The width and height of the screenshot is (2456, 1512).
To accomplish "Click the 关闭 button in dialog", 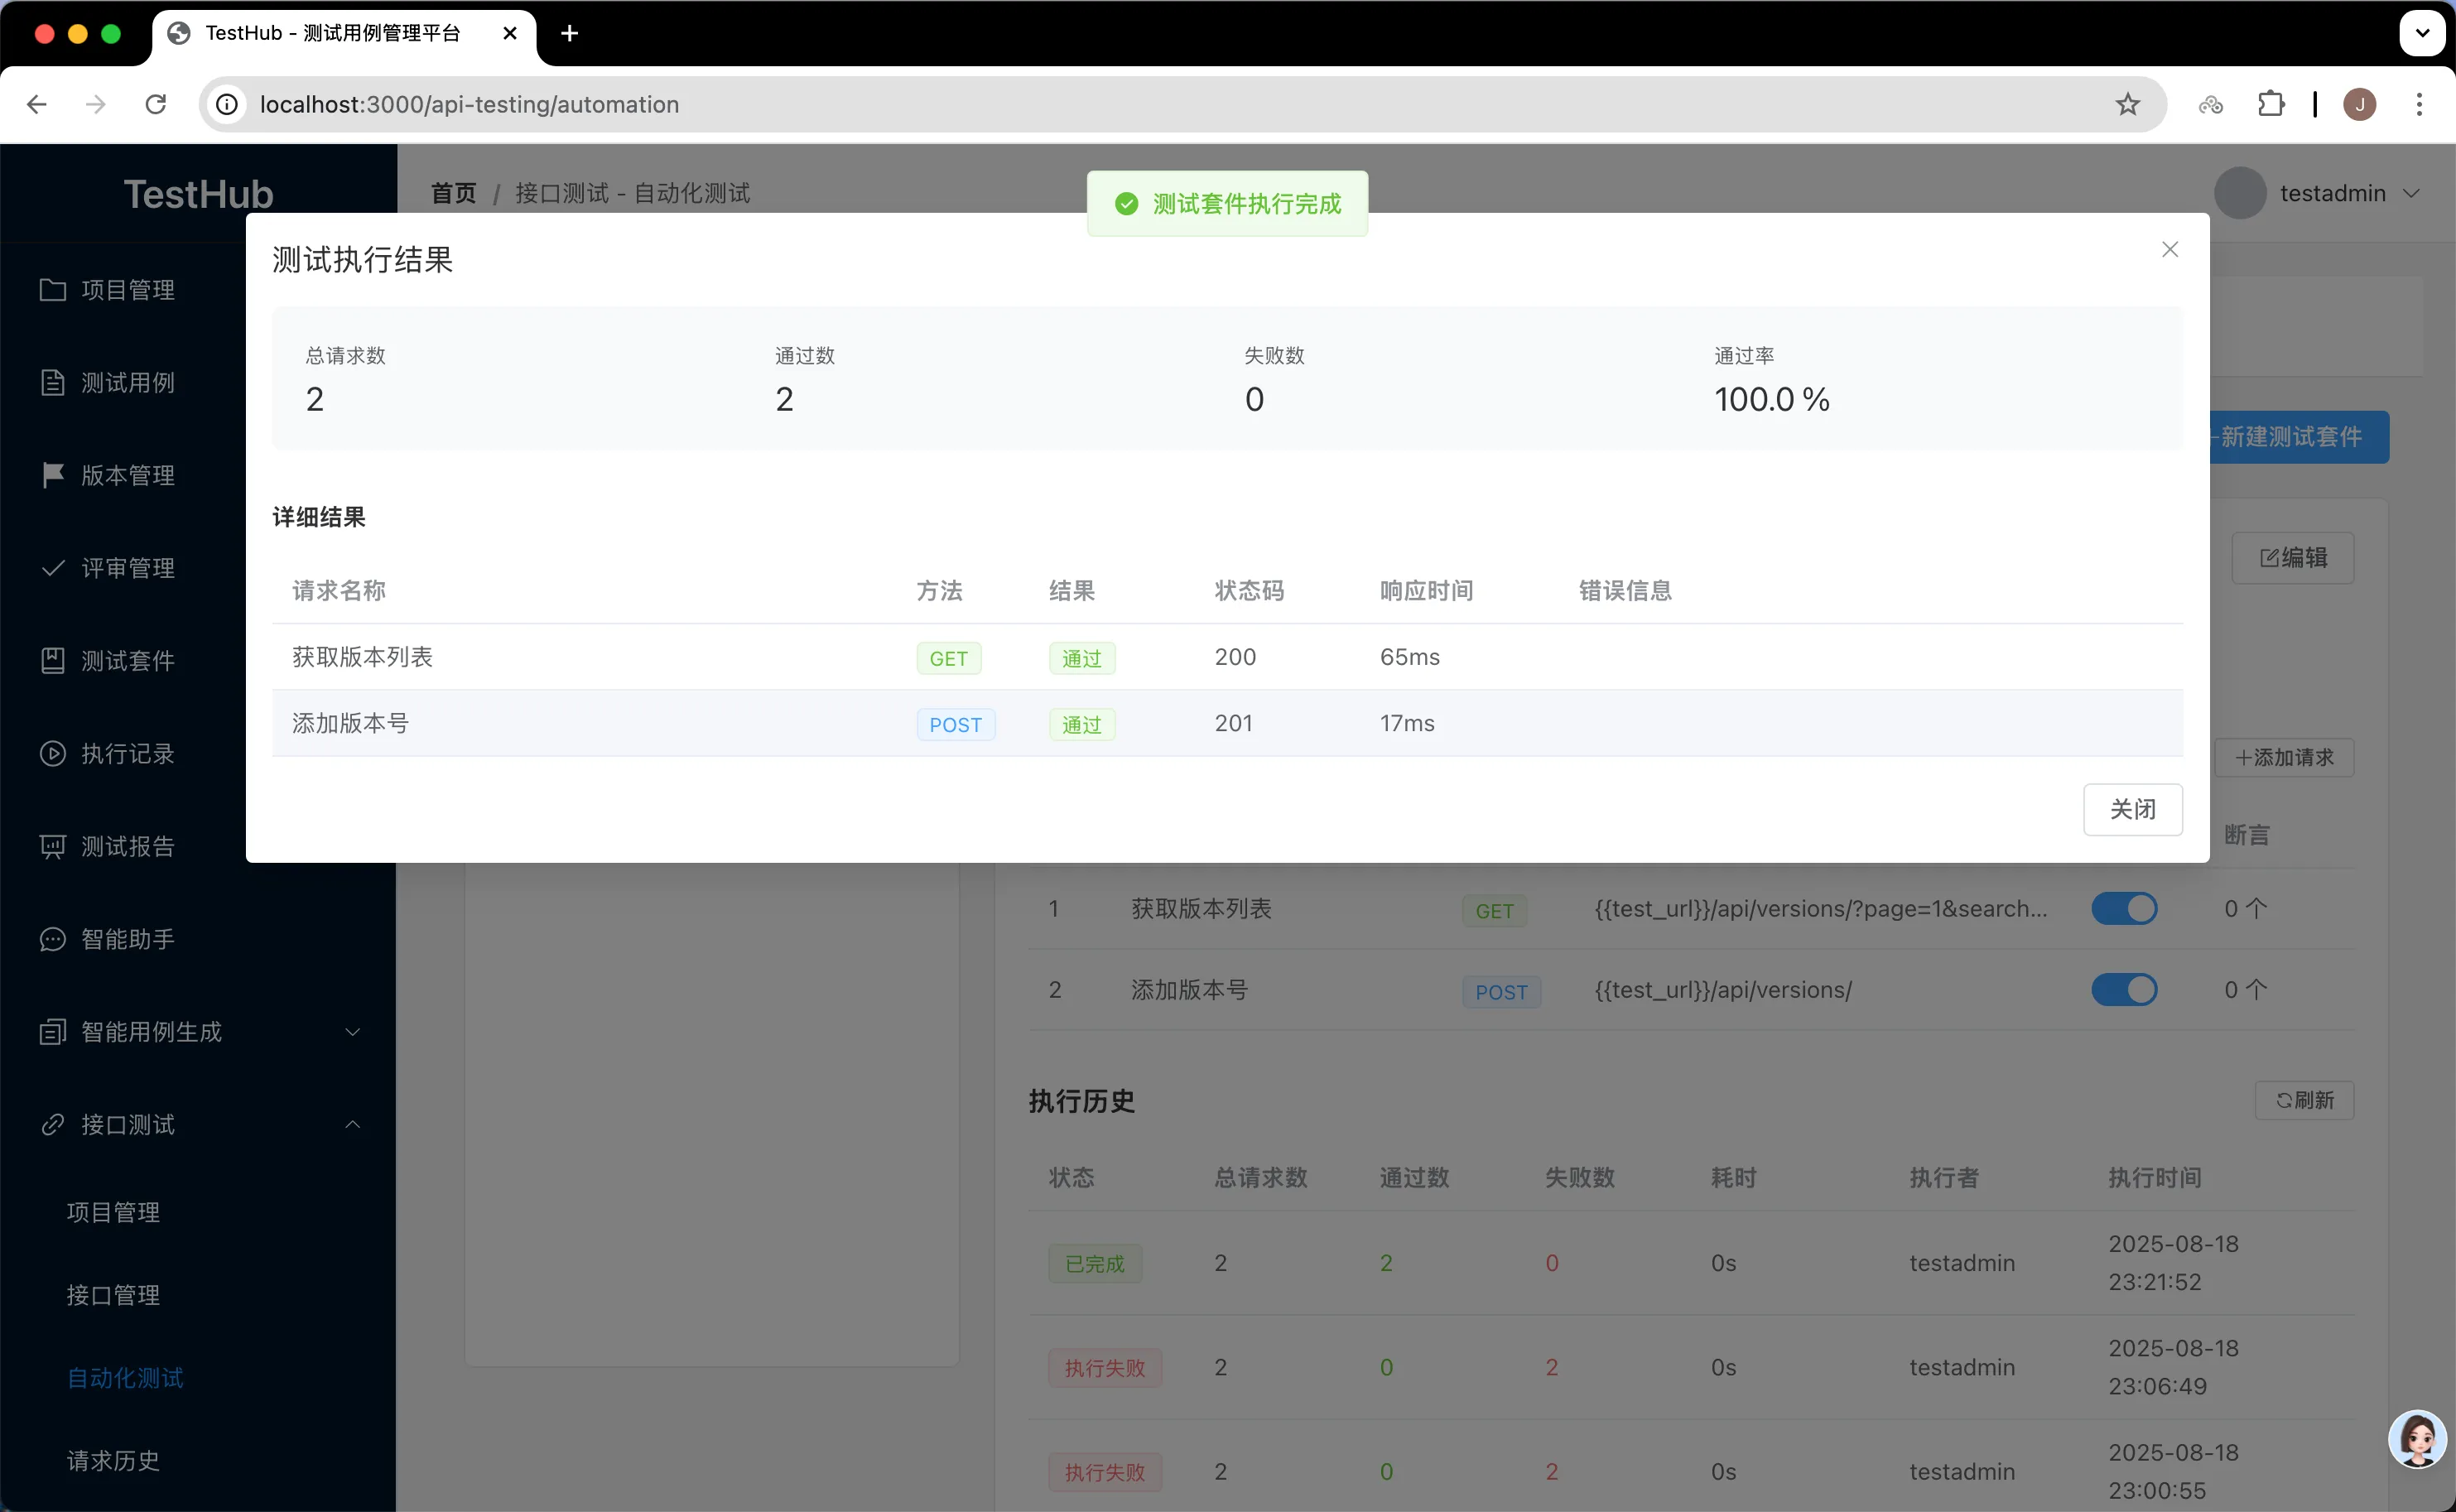I will click(x=2131, y=809).
